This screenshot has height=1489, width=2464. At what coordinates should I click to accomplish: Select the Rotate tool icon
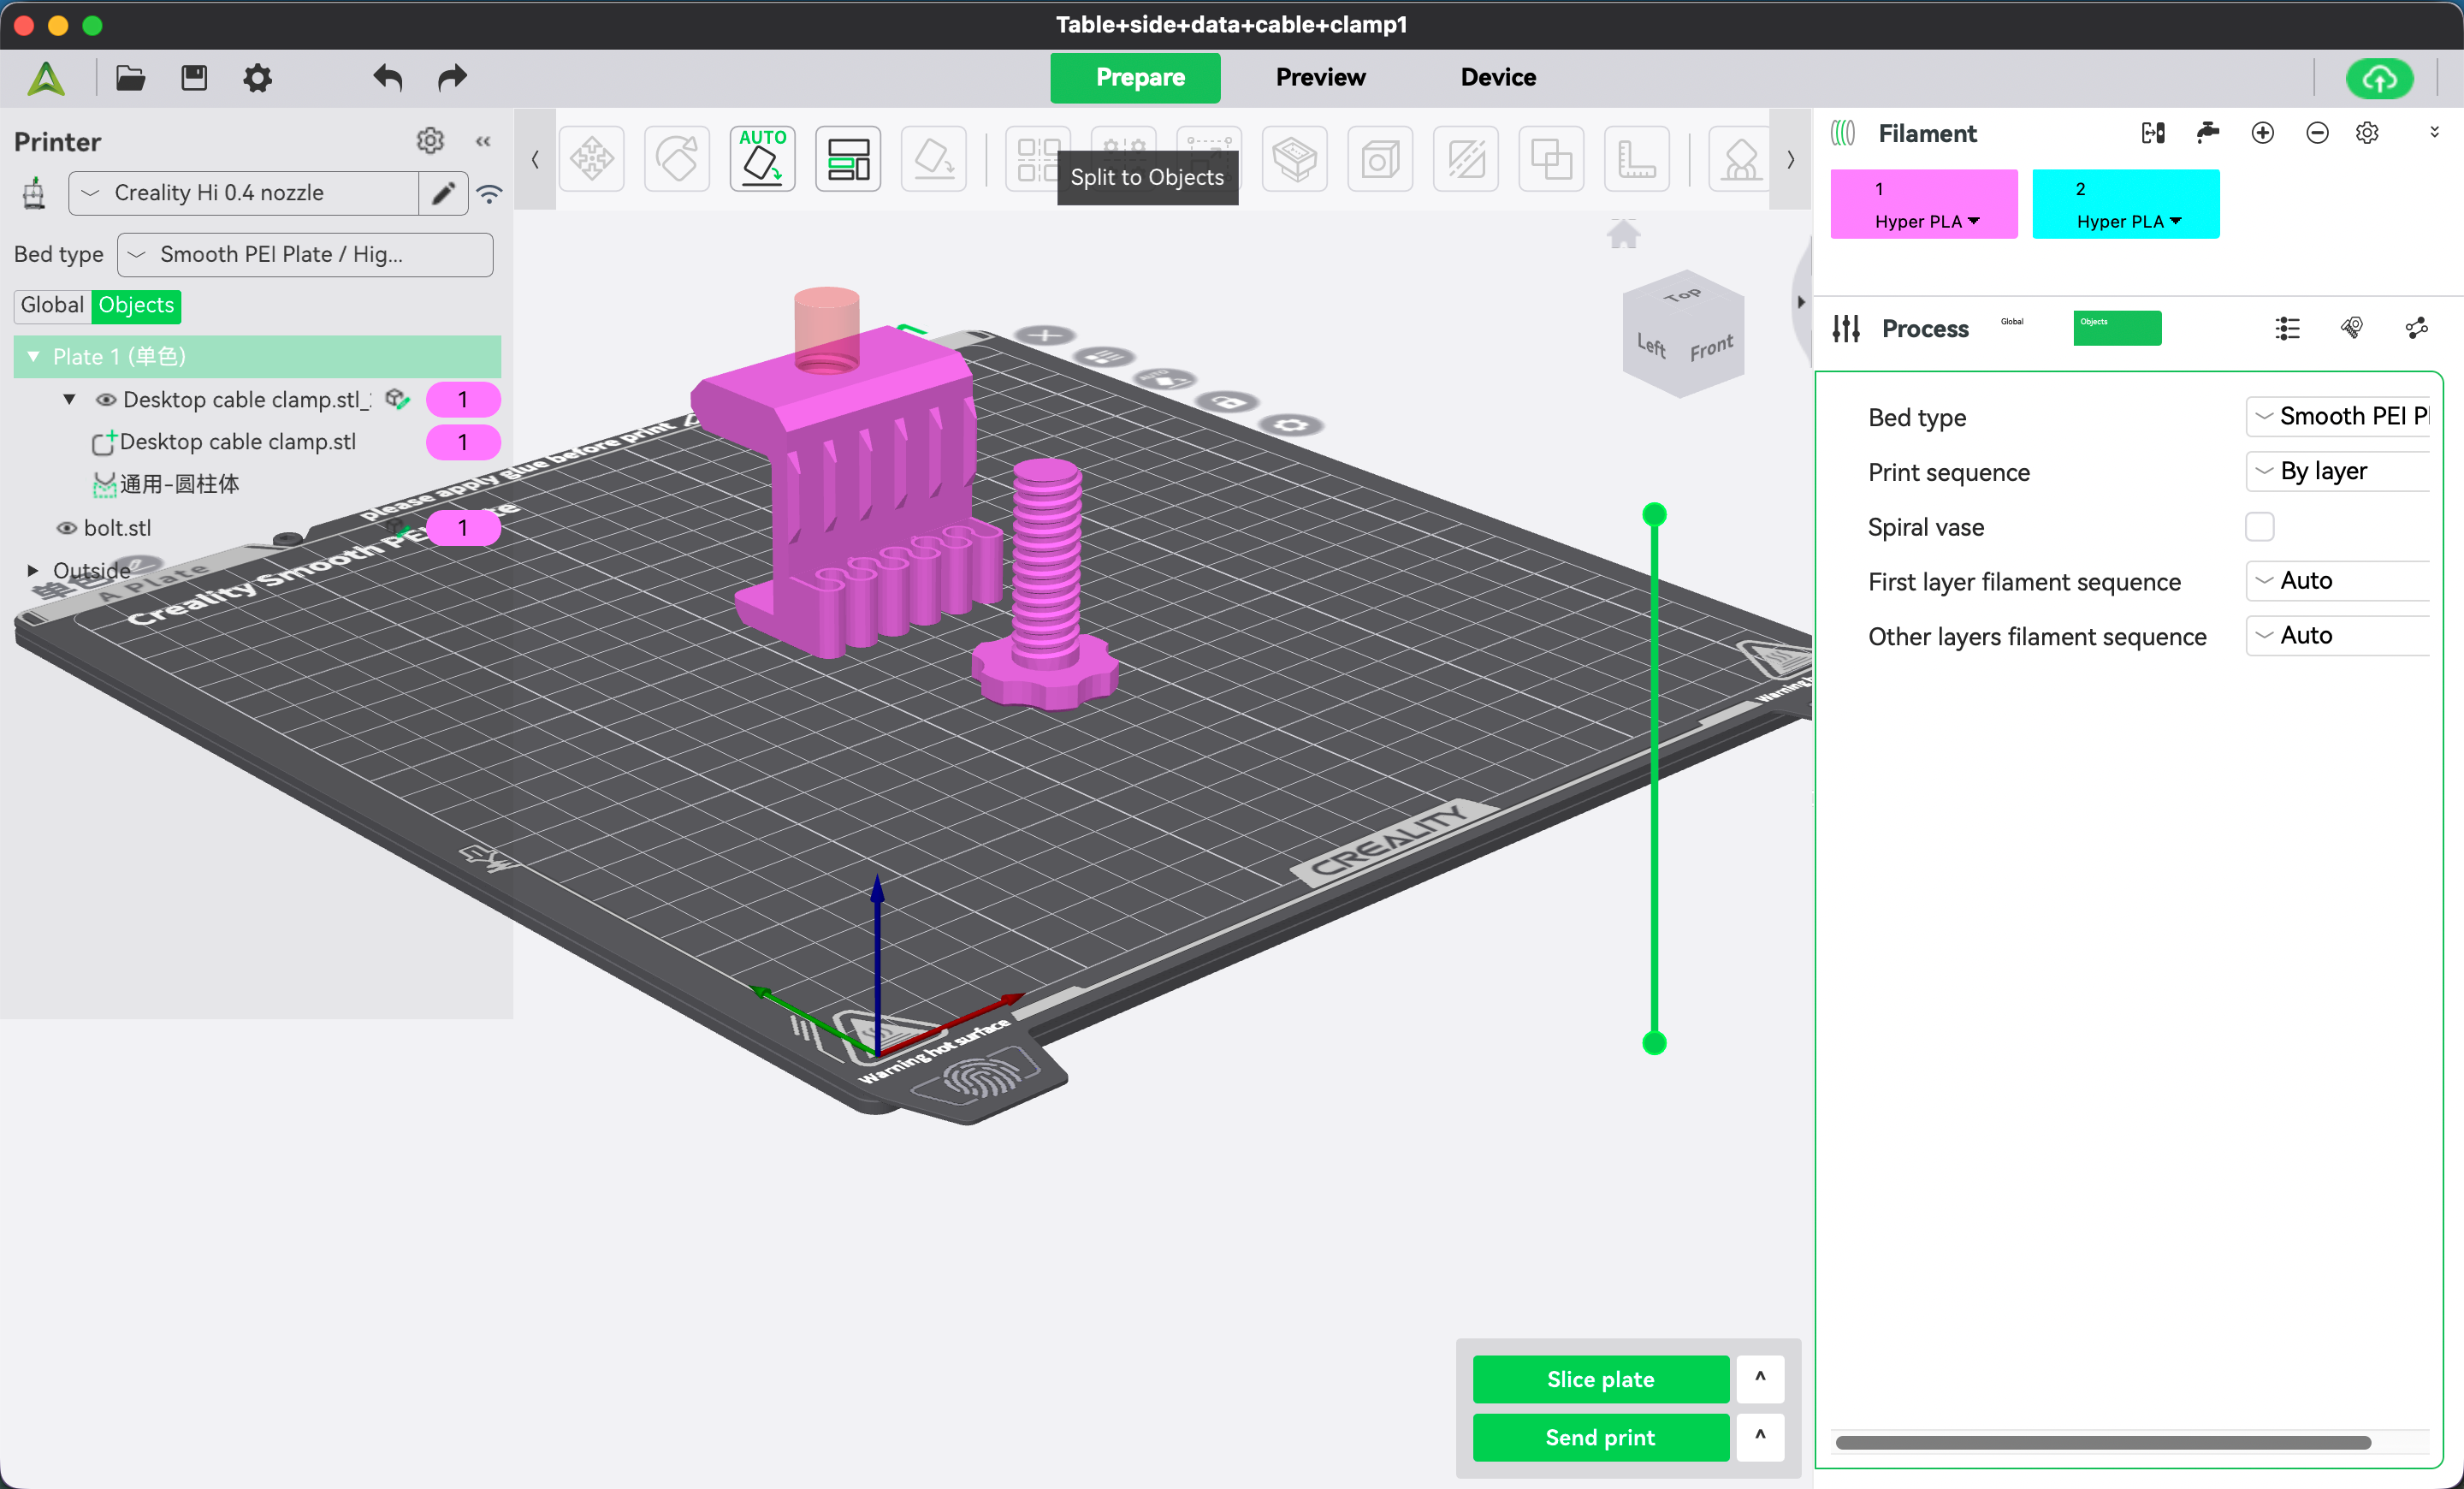pos(677,158)
